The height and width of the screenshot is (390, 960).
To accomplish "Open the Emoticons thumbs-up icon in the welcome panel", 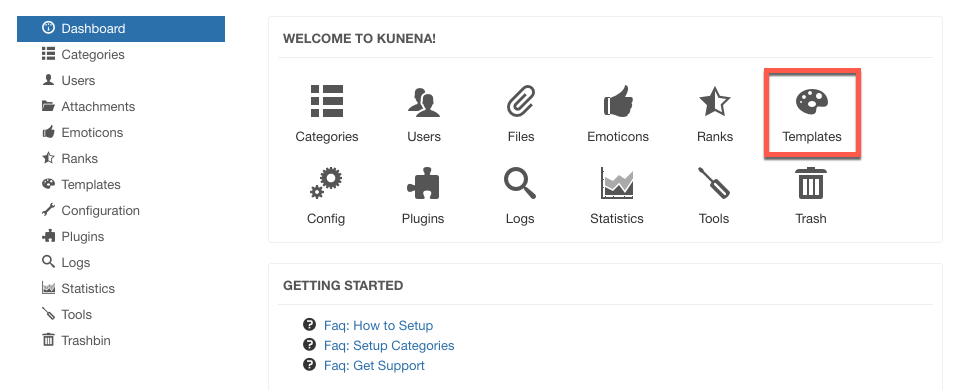I will (x=618, y=101).
